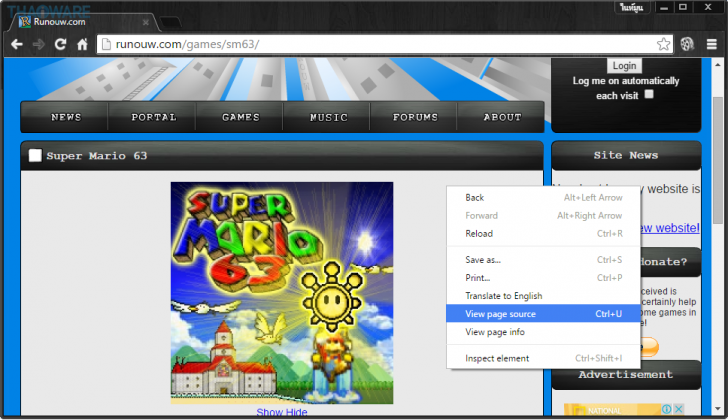Open the NEWS navigation button
This screenshot has width=728, height=420.
(x=65, y=117)
